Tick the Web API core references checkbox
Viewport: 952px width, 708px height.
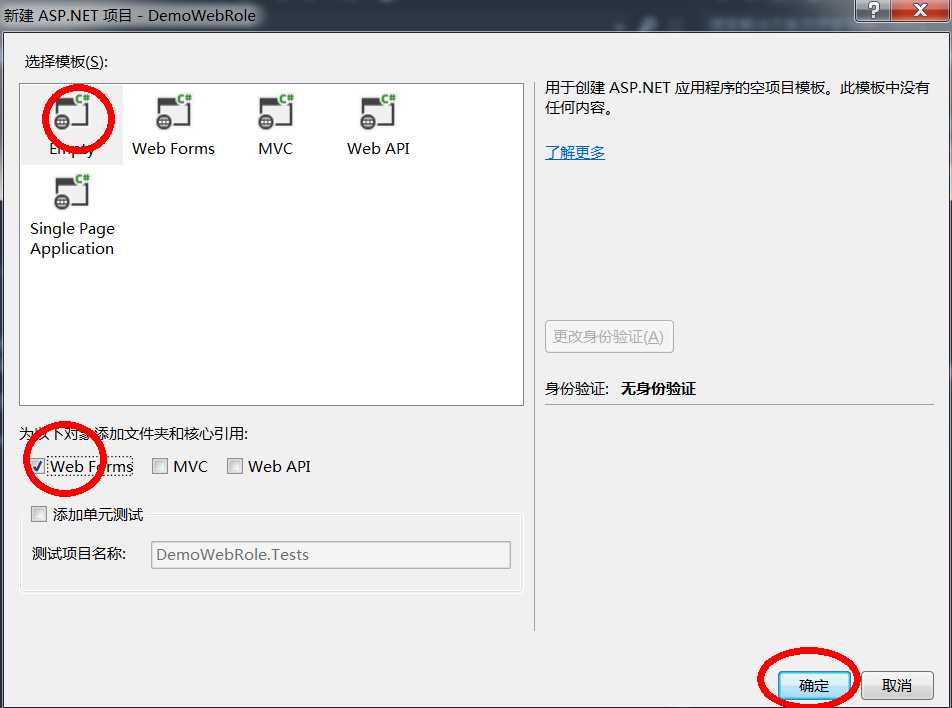click(x=234, y=466)
